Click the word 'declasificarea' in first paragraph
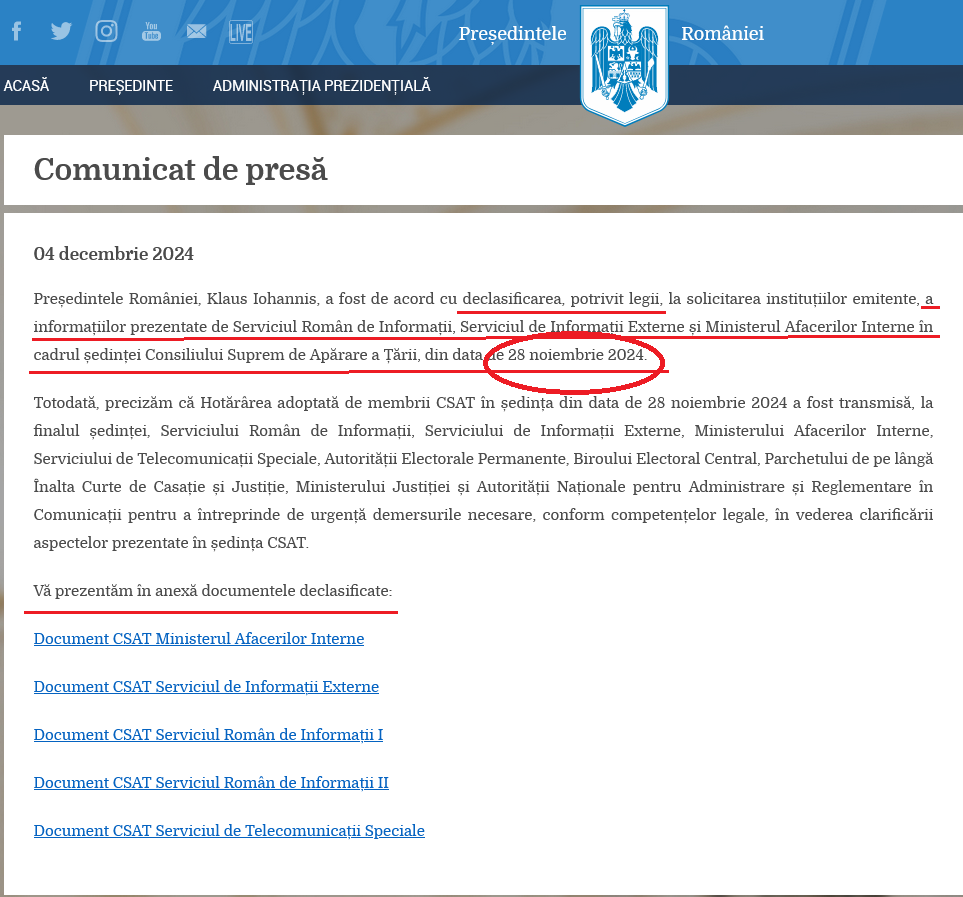This screenshot has height=897, width=963. coord(512,299)
